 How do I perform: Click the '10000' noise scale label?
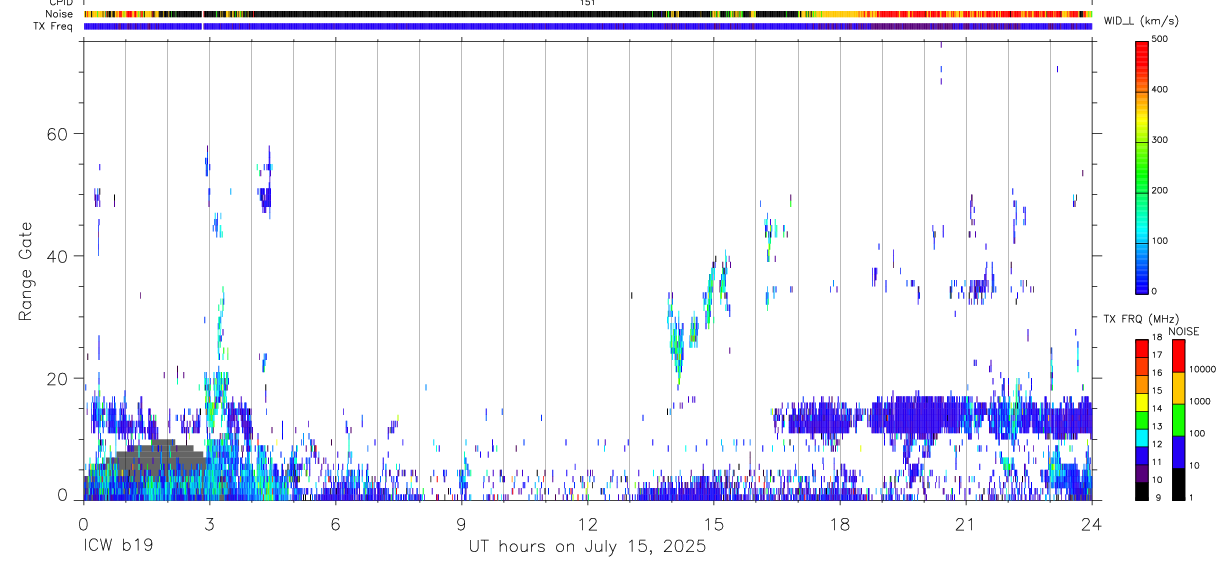(1202, 369)
